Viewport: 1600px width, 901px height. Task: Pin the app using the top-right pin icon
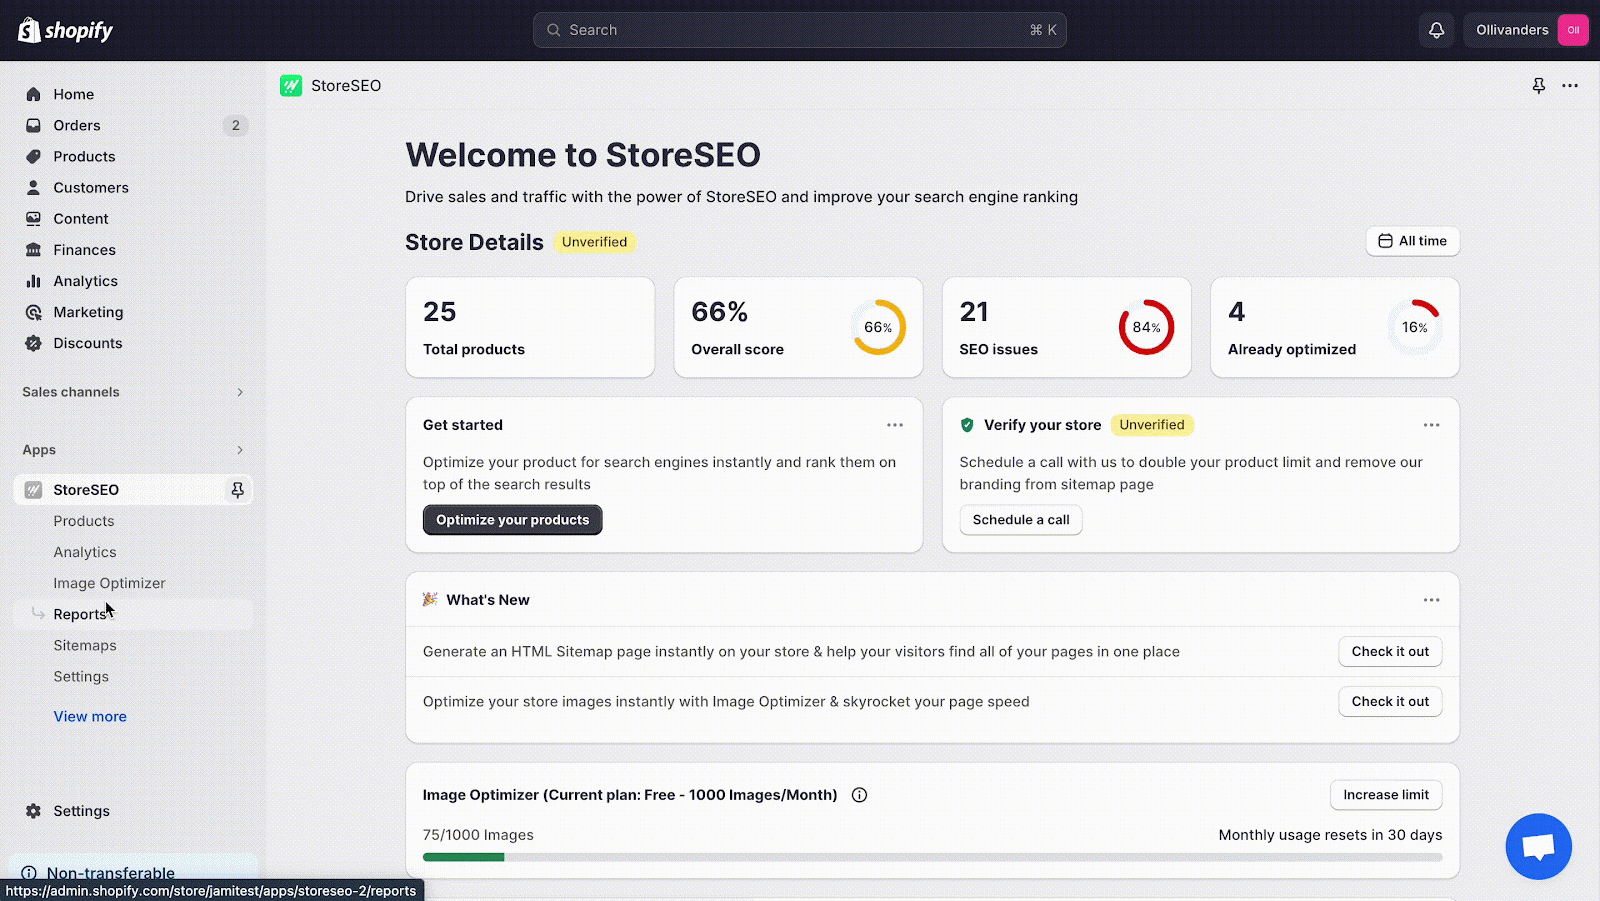(x=1539, y=86)
